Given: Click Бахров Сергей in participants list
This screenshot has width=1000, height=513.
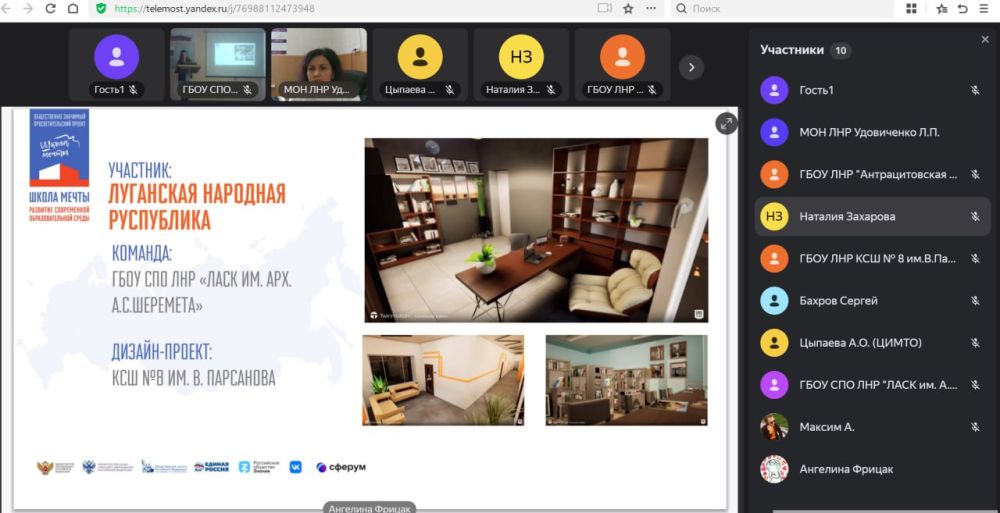Looking at the screenshot, I should tap(872, 301).
